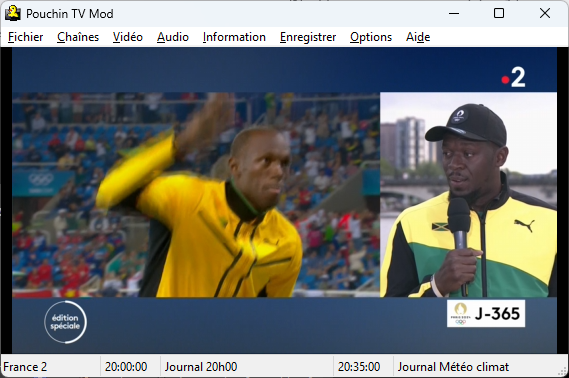Click the édition spéciale circle badge
569x378 pixels.
pyautogui.click(x=65, y=322)
